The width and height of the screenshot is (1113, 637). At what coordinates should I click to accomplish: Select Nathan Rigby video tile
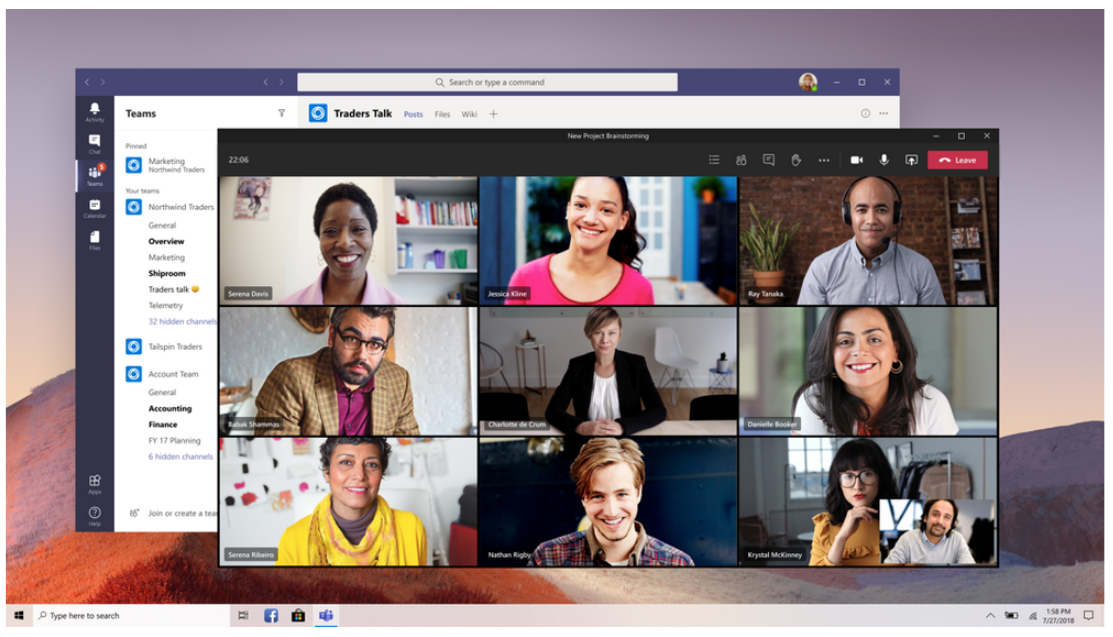608,501
